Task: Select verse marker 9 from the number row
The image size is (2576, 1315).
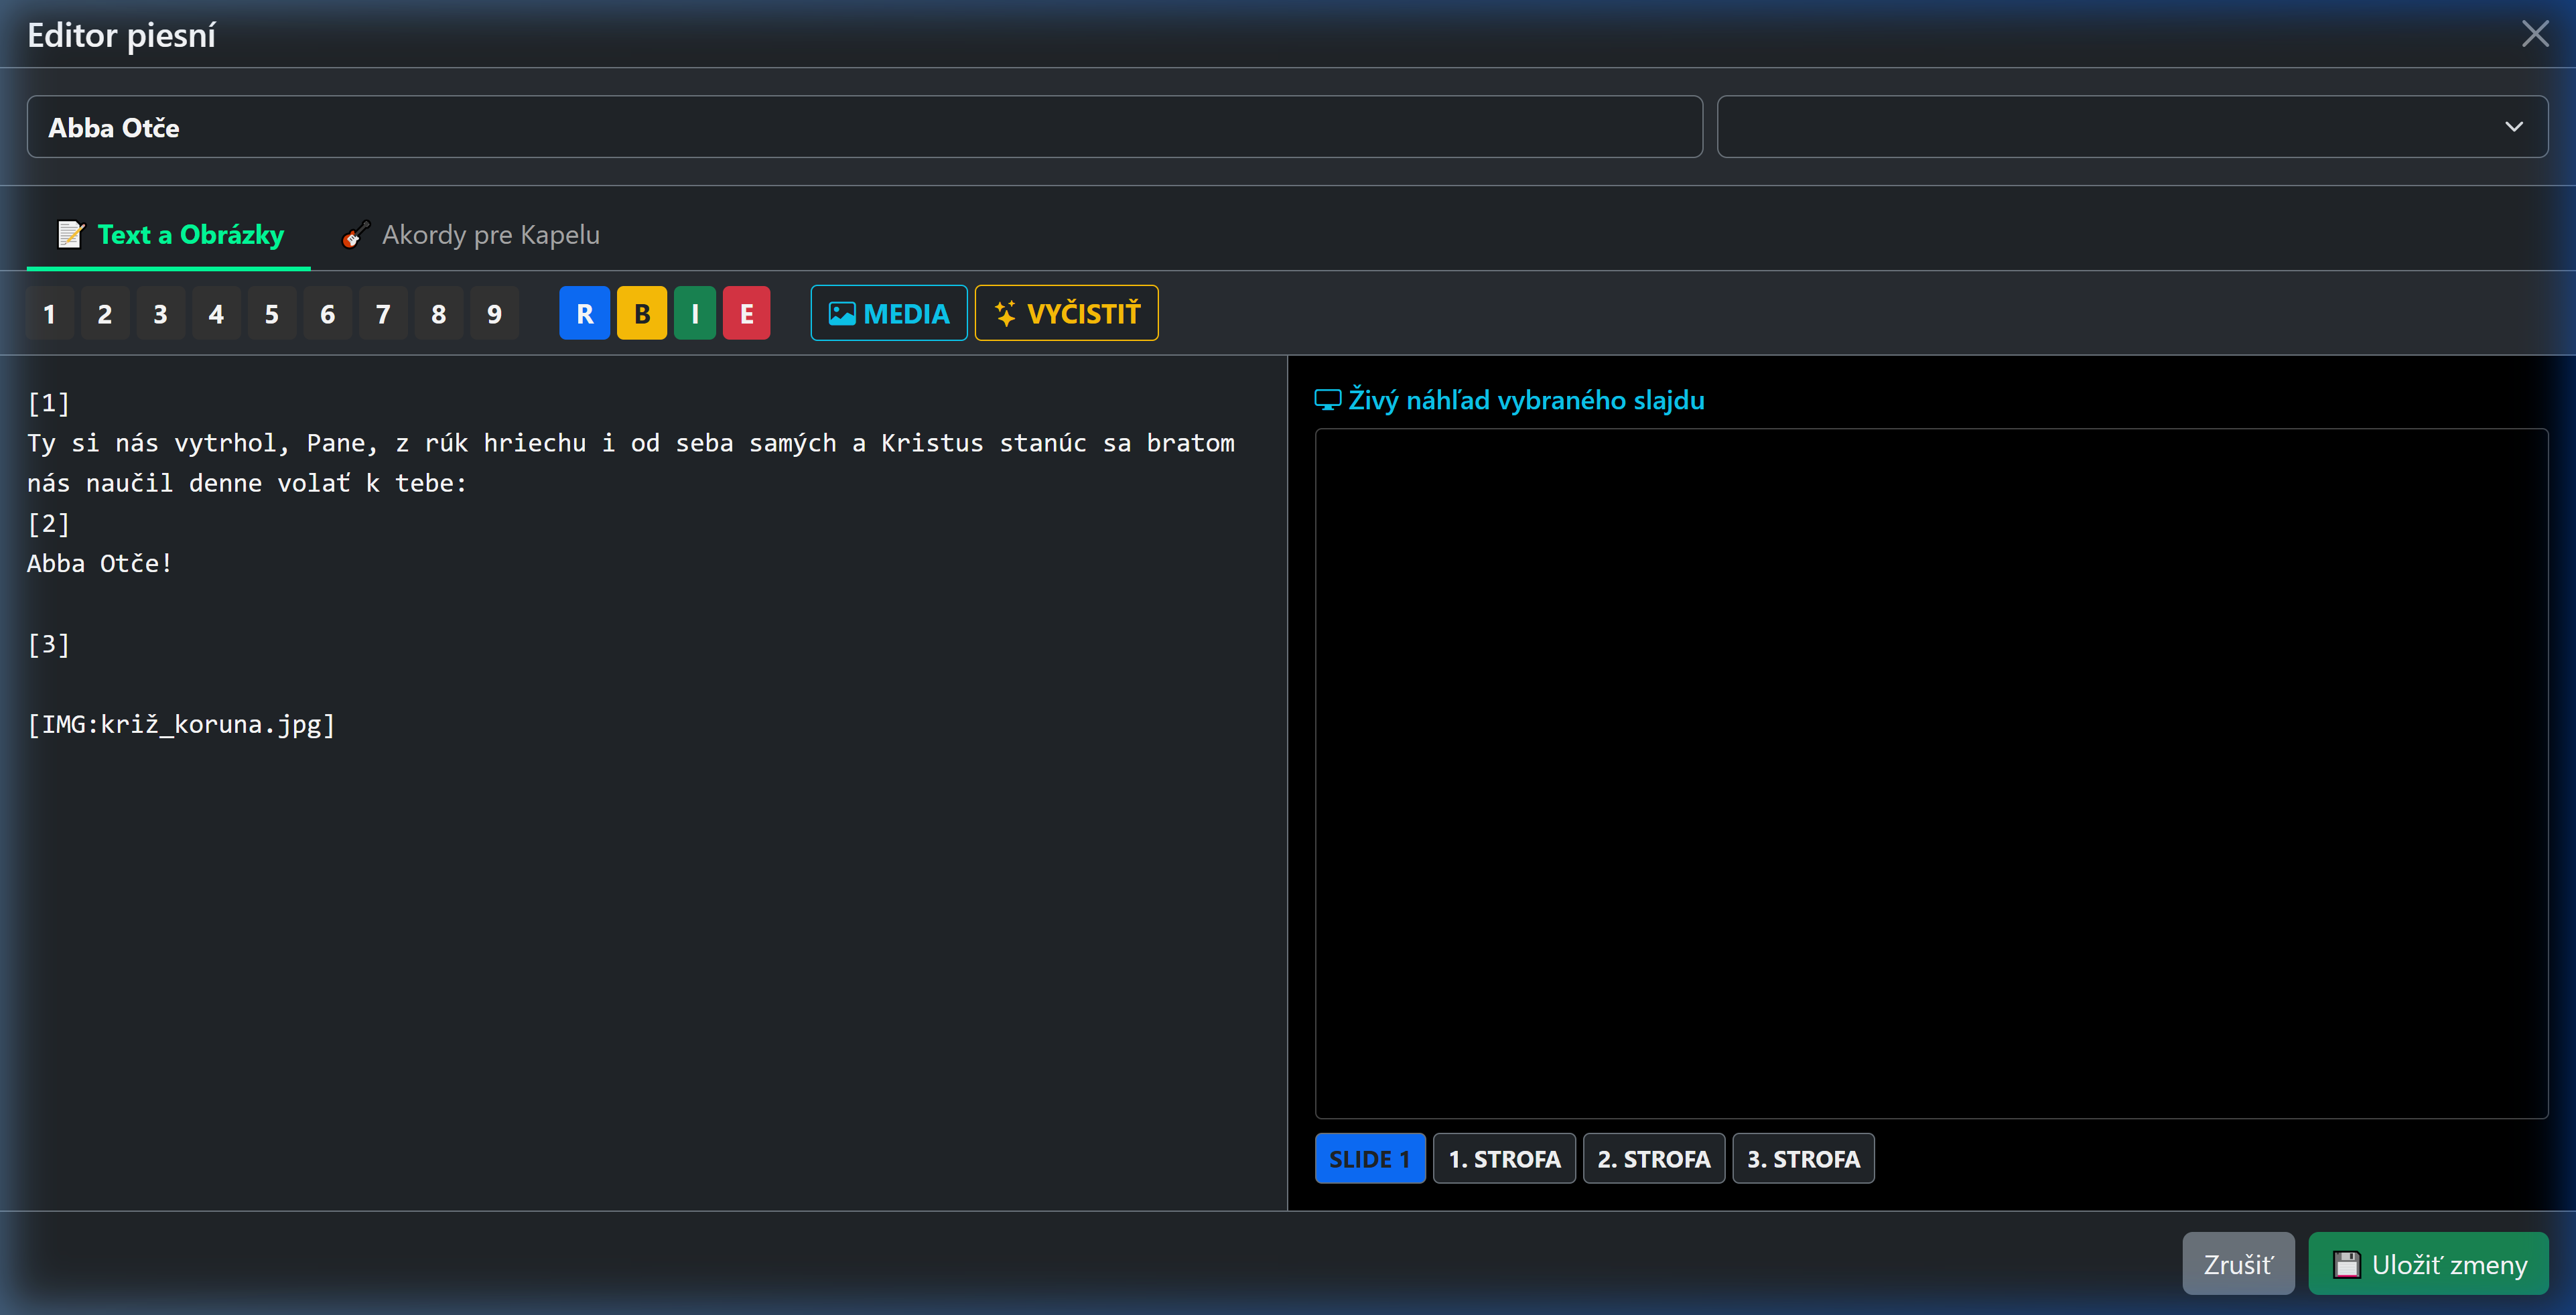Action: point(494,313)
